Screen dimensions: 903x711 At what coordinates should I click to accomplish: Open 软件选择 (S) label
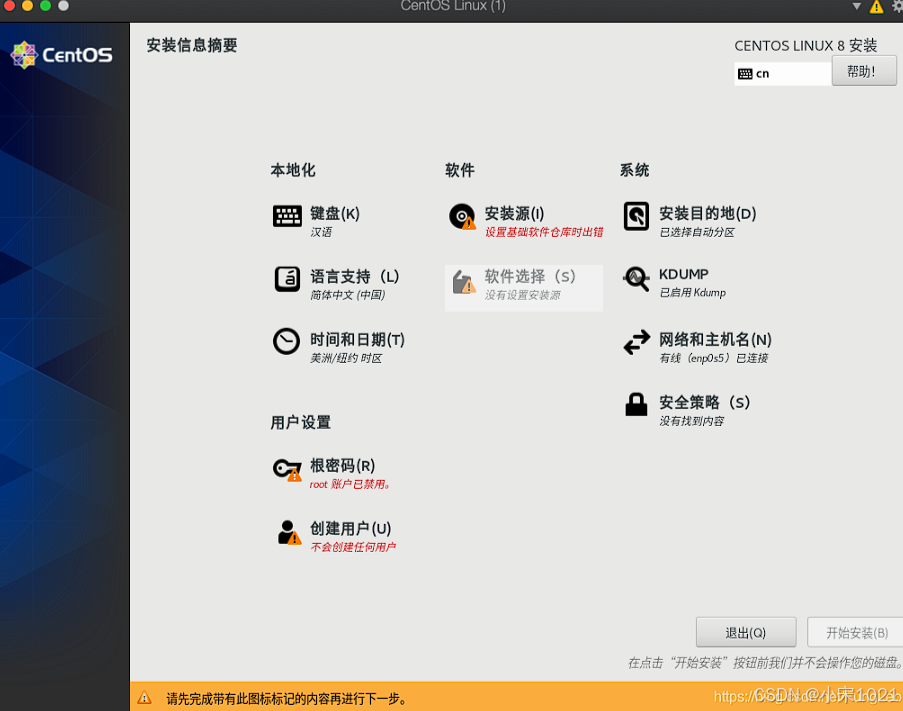(530, 277)
